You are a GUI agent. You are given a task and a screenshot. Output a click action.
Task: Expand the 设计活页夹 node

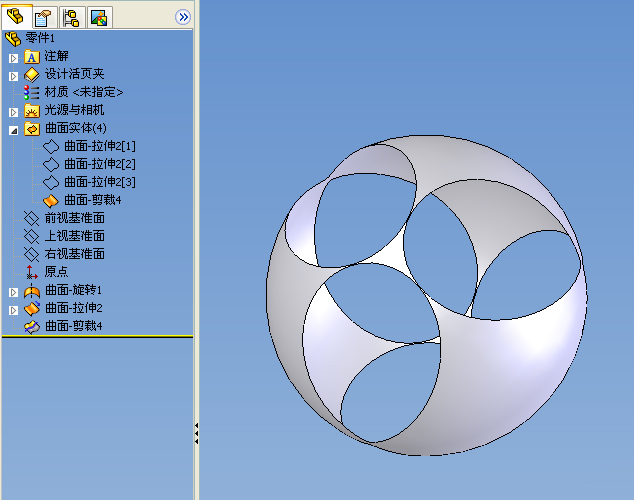(x=13, y=76)
